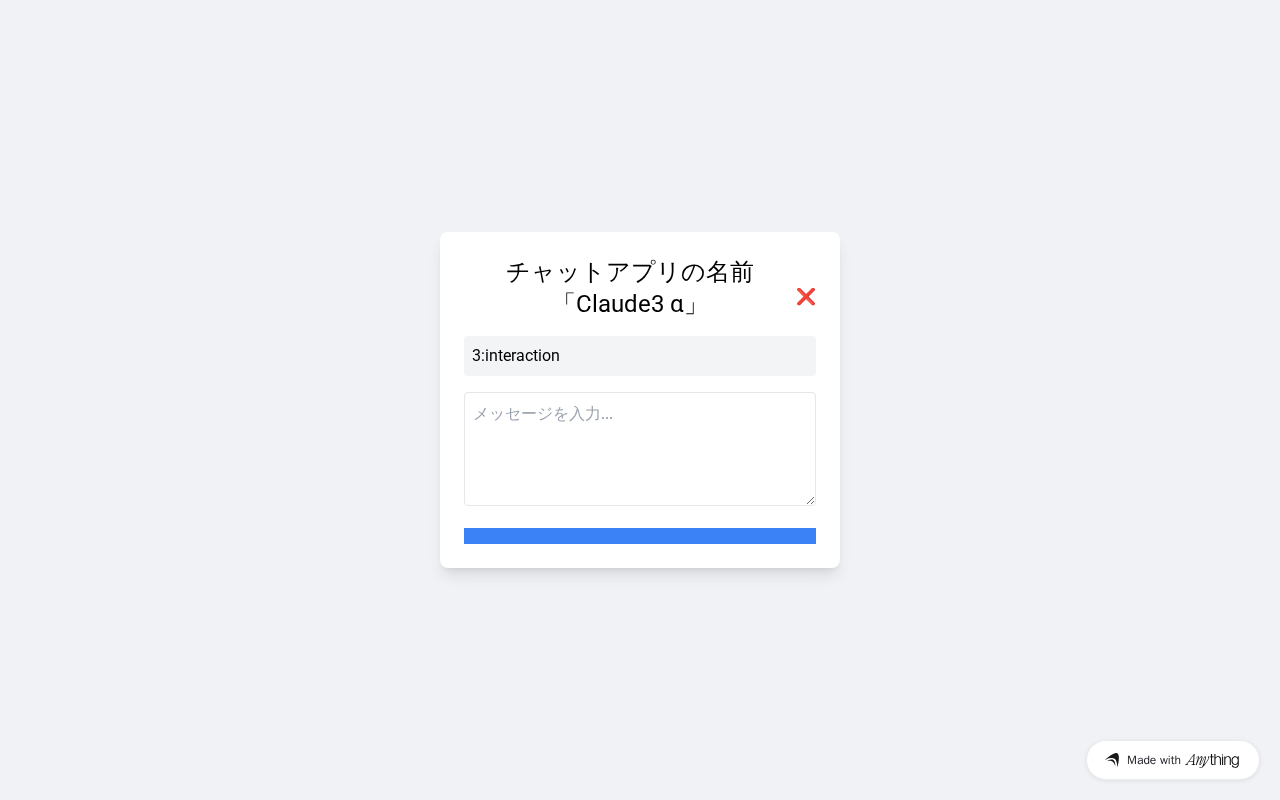Dismiss the card using the red cross
Image resolution: width=1280 pixels, height=800 pixels.
806,296
